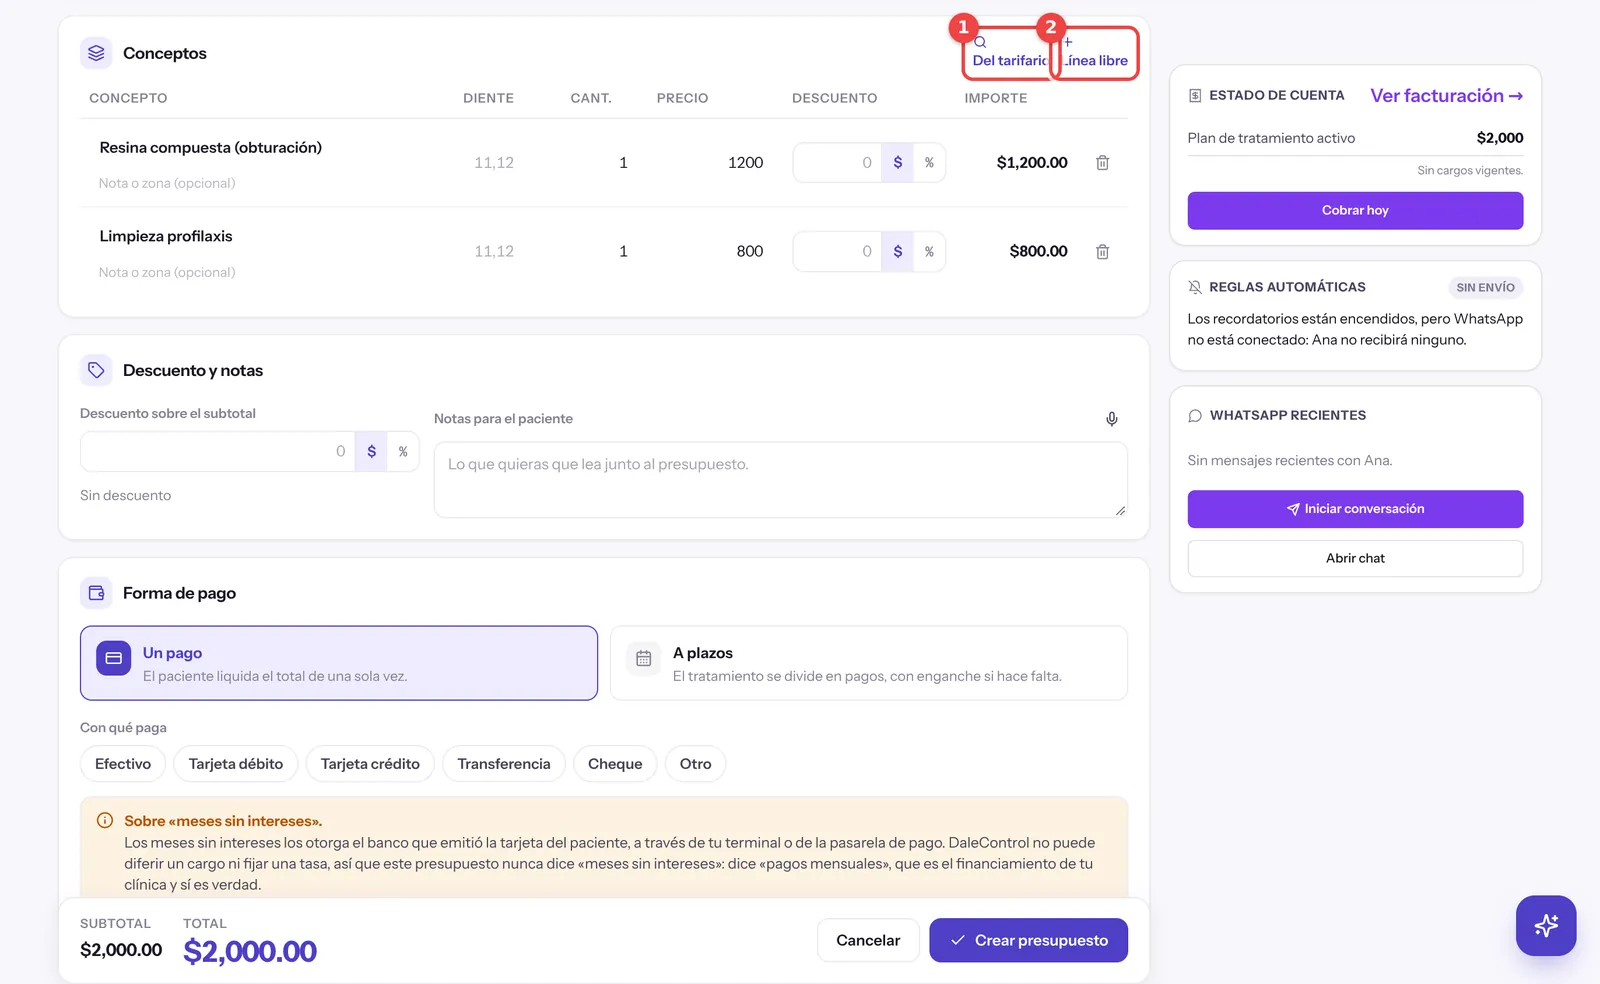
Task: Choose the A plazos payment option
Action: [869, 663]
